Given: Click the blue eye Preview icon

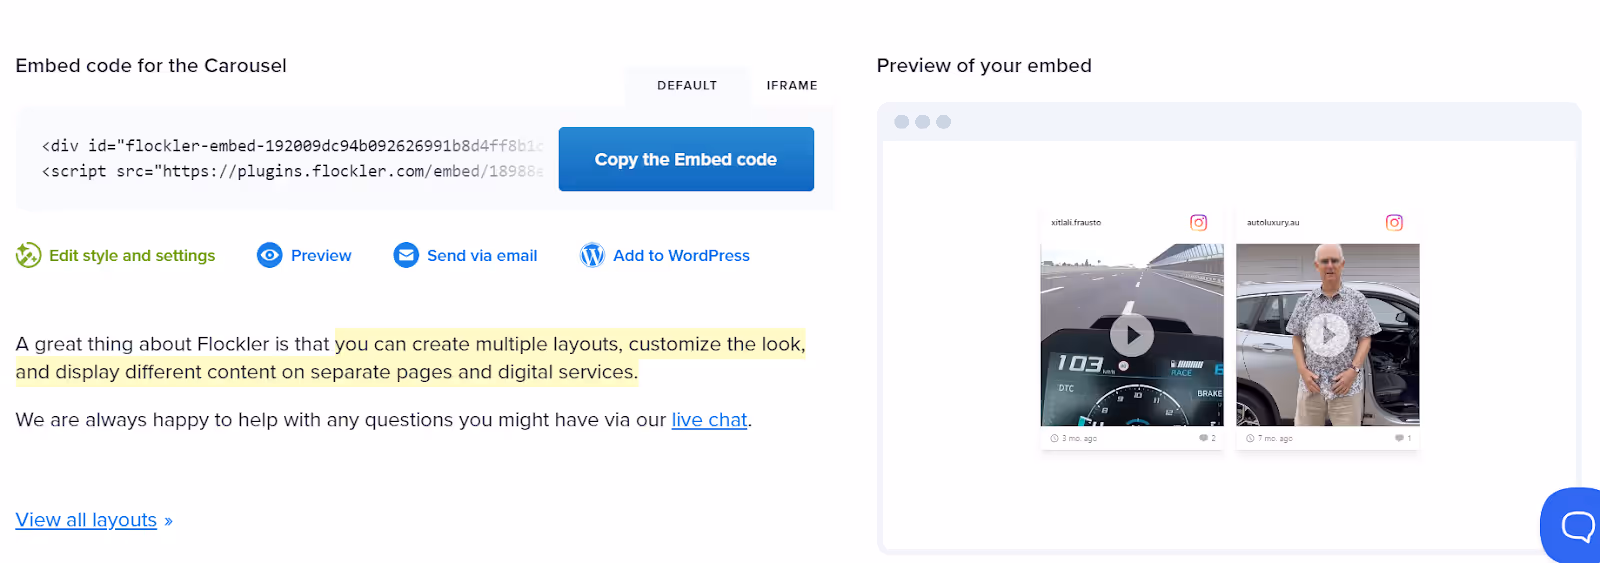Looking at the screenshot, I should (270, 255).
